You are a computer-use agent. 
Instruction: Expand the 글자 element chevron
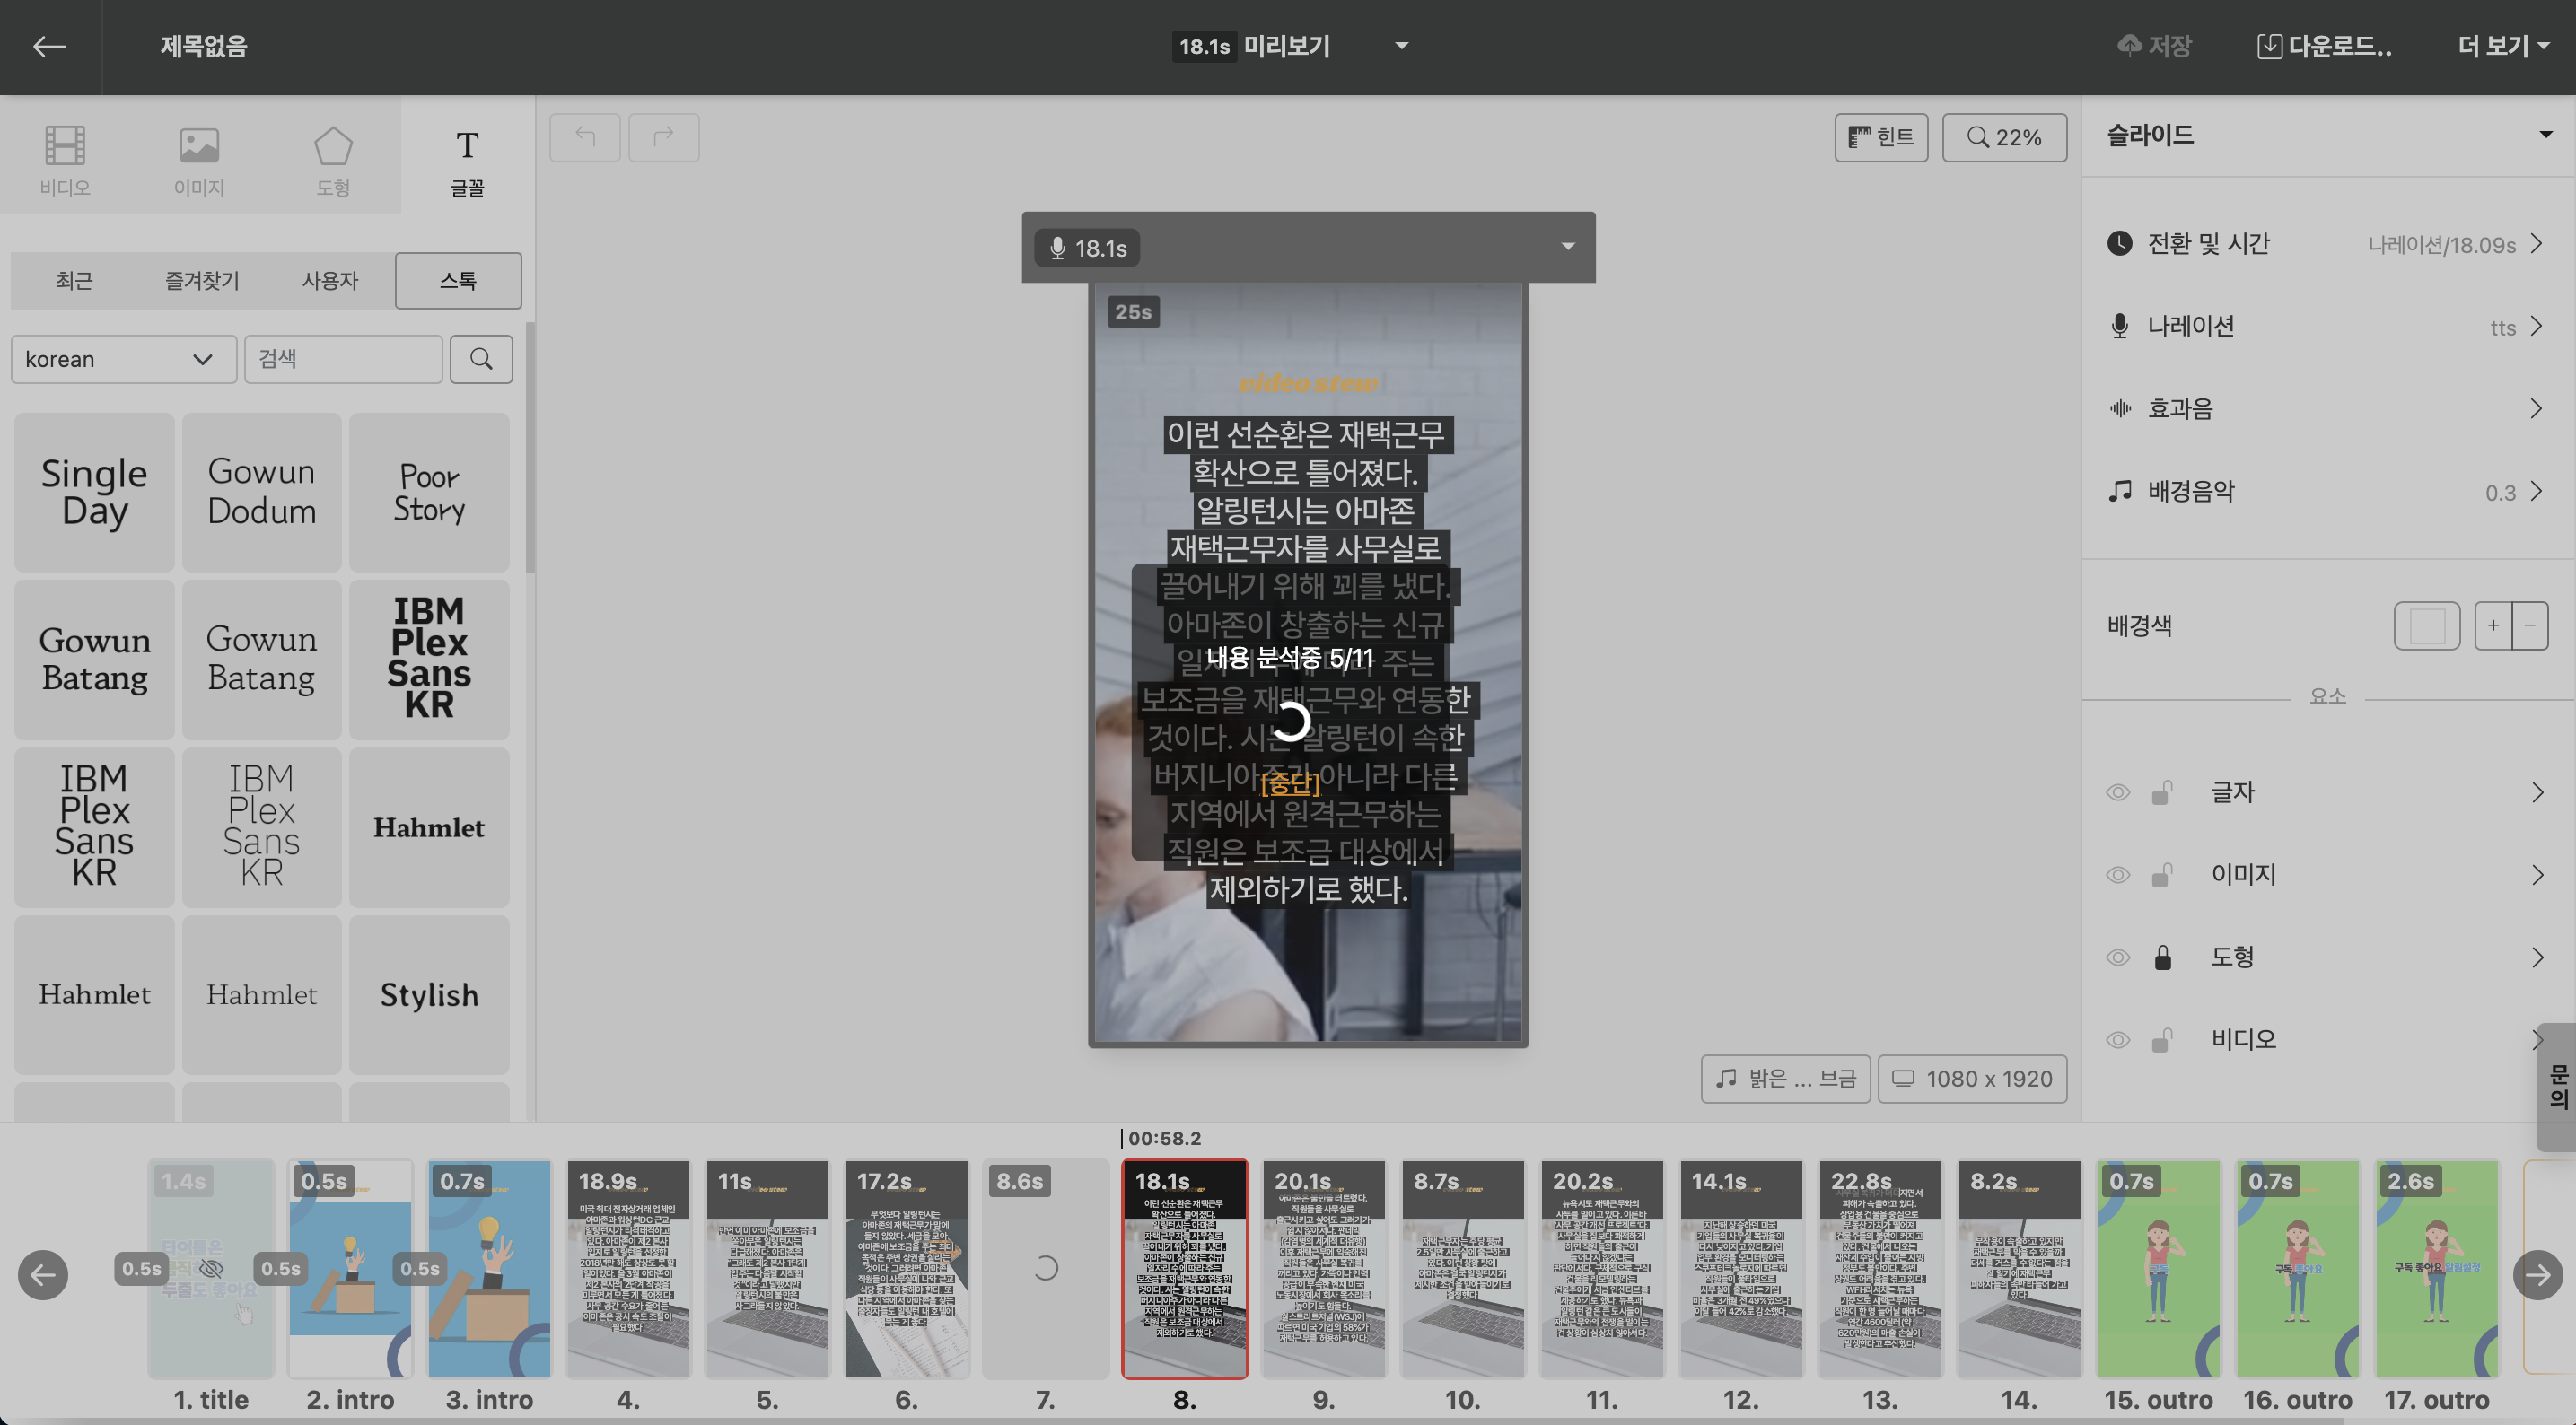click(2537, 793)
